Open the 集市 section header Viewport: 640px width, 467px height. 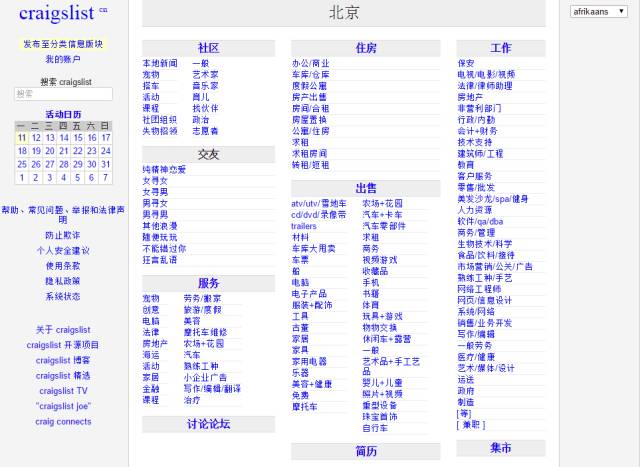coord(501,448)
